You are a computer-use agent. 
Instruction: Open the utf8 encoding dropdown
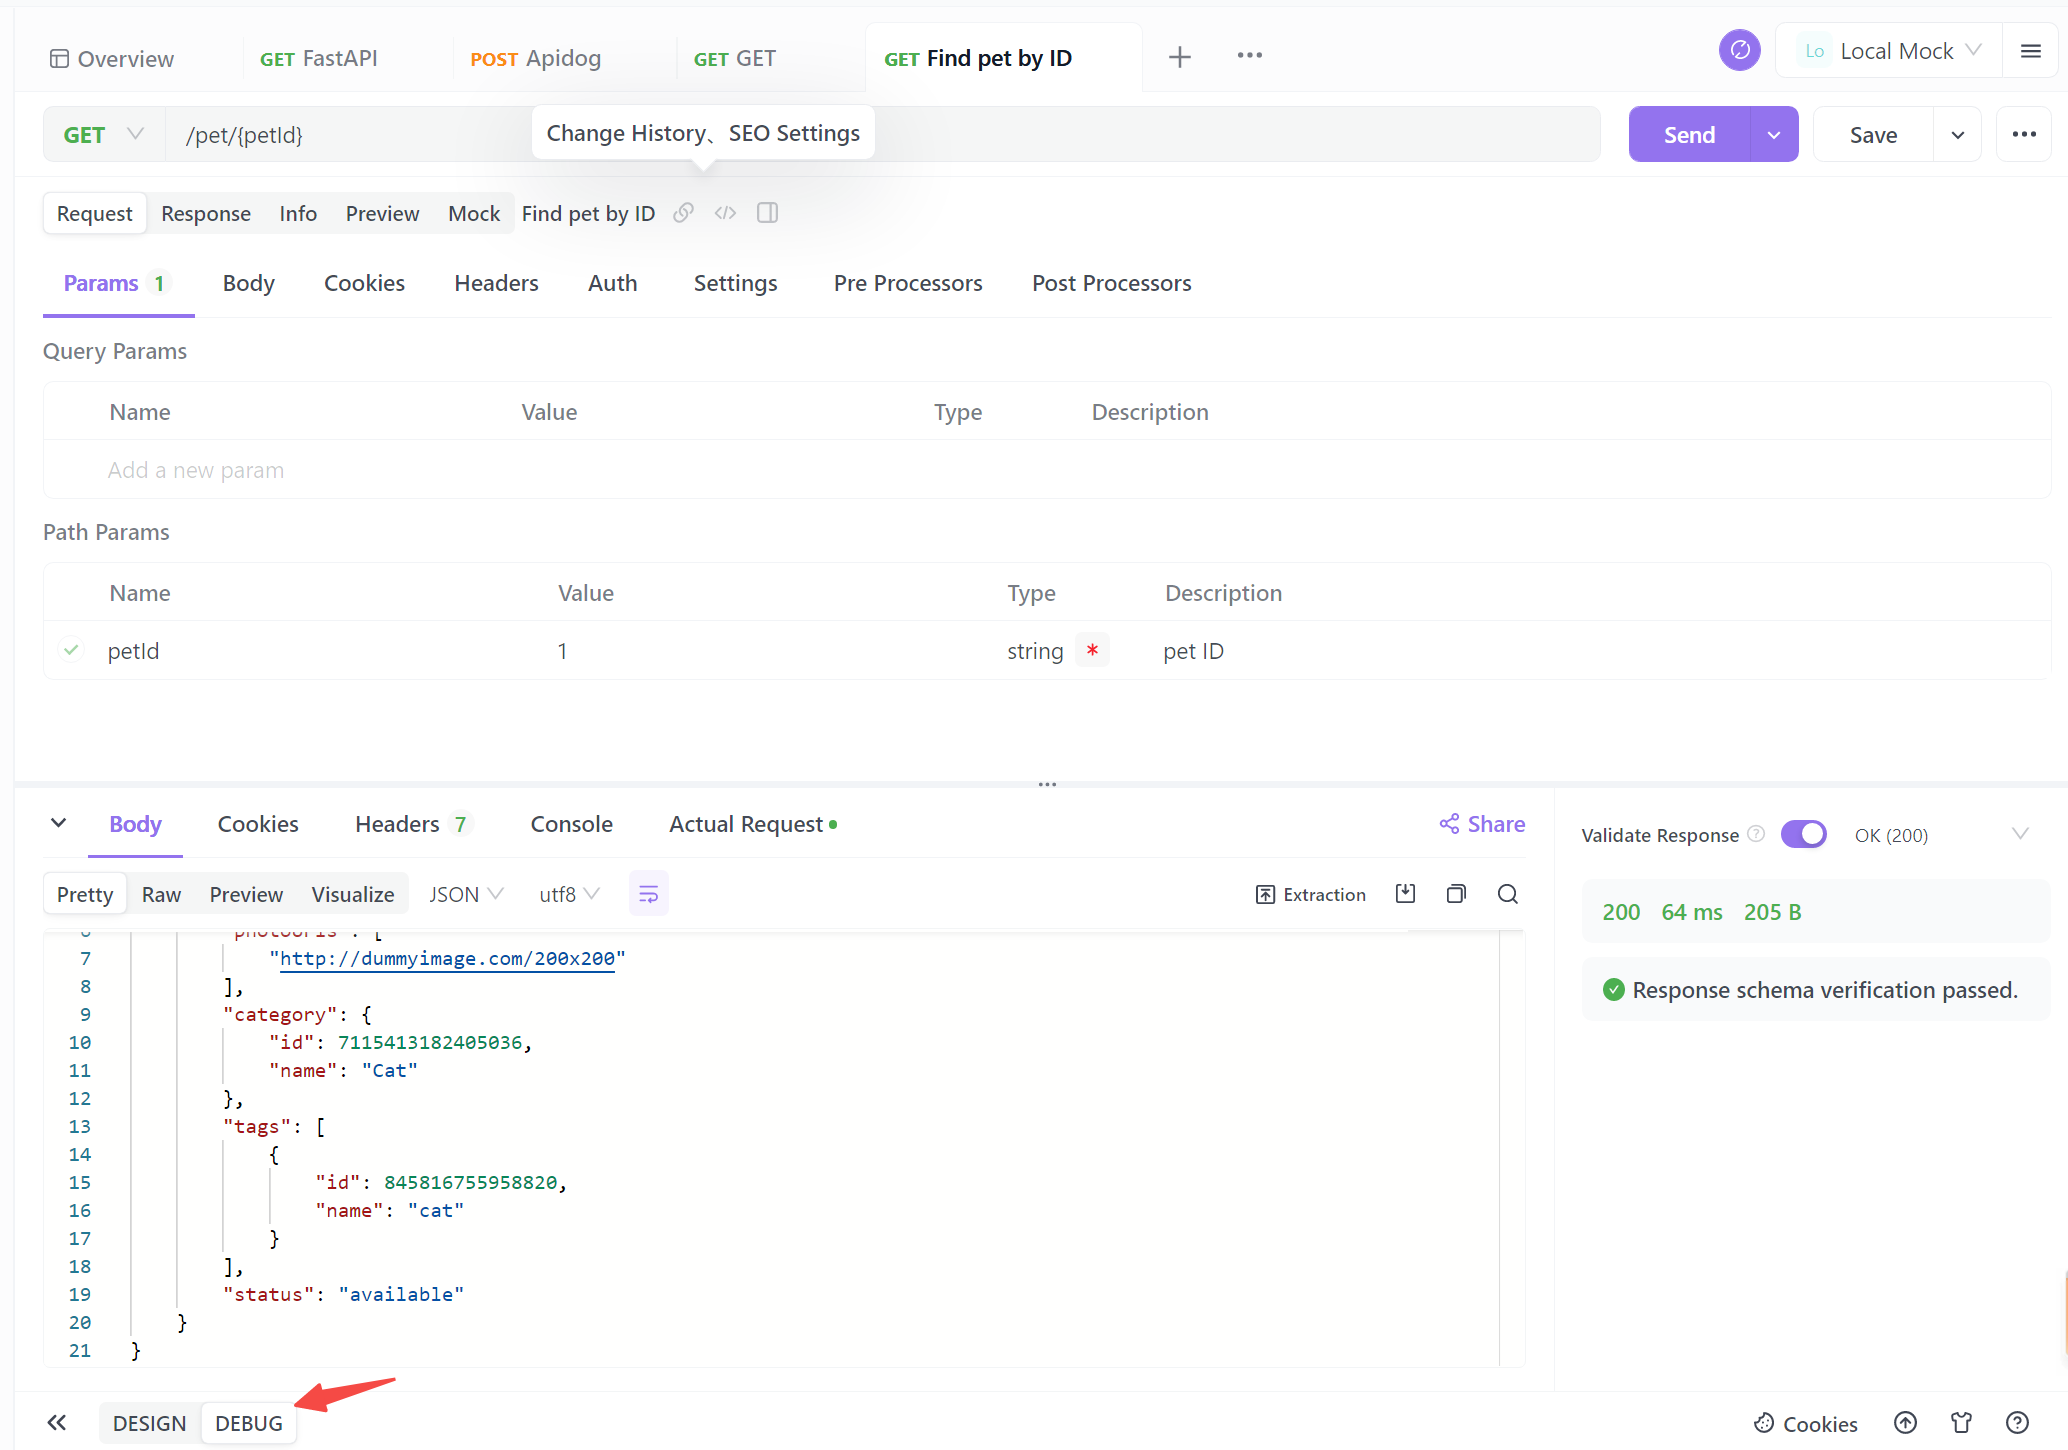click(x=569, y=894)
